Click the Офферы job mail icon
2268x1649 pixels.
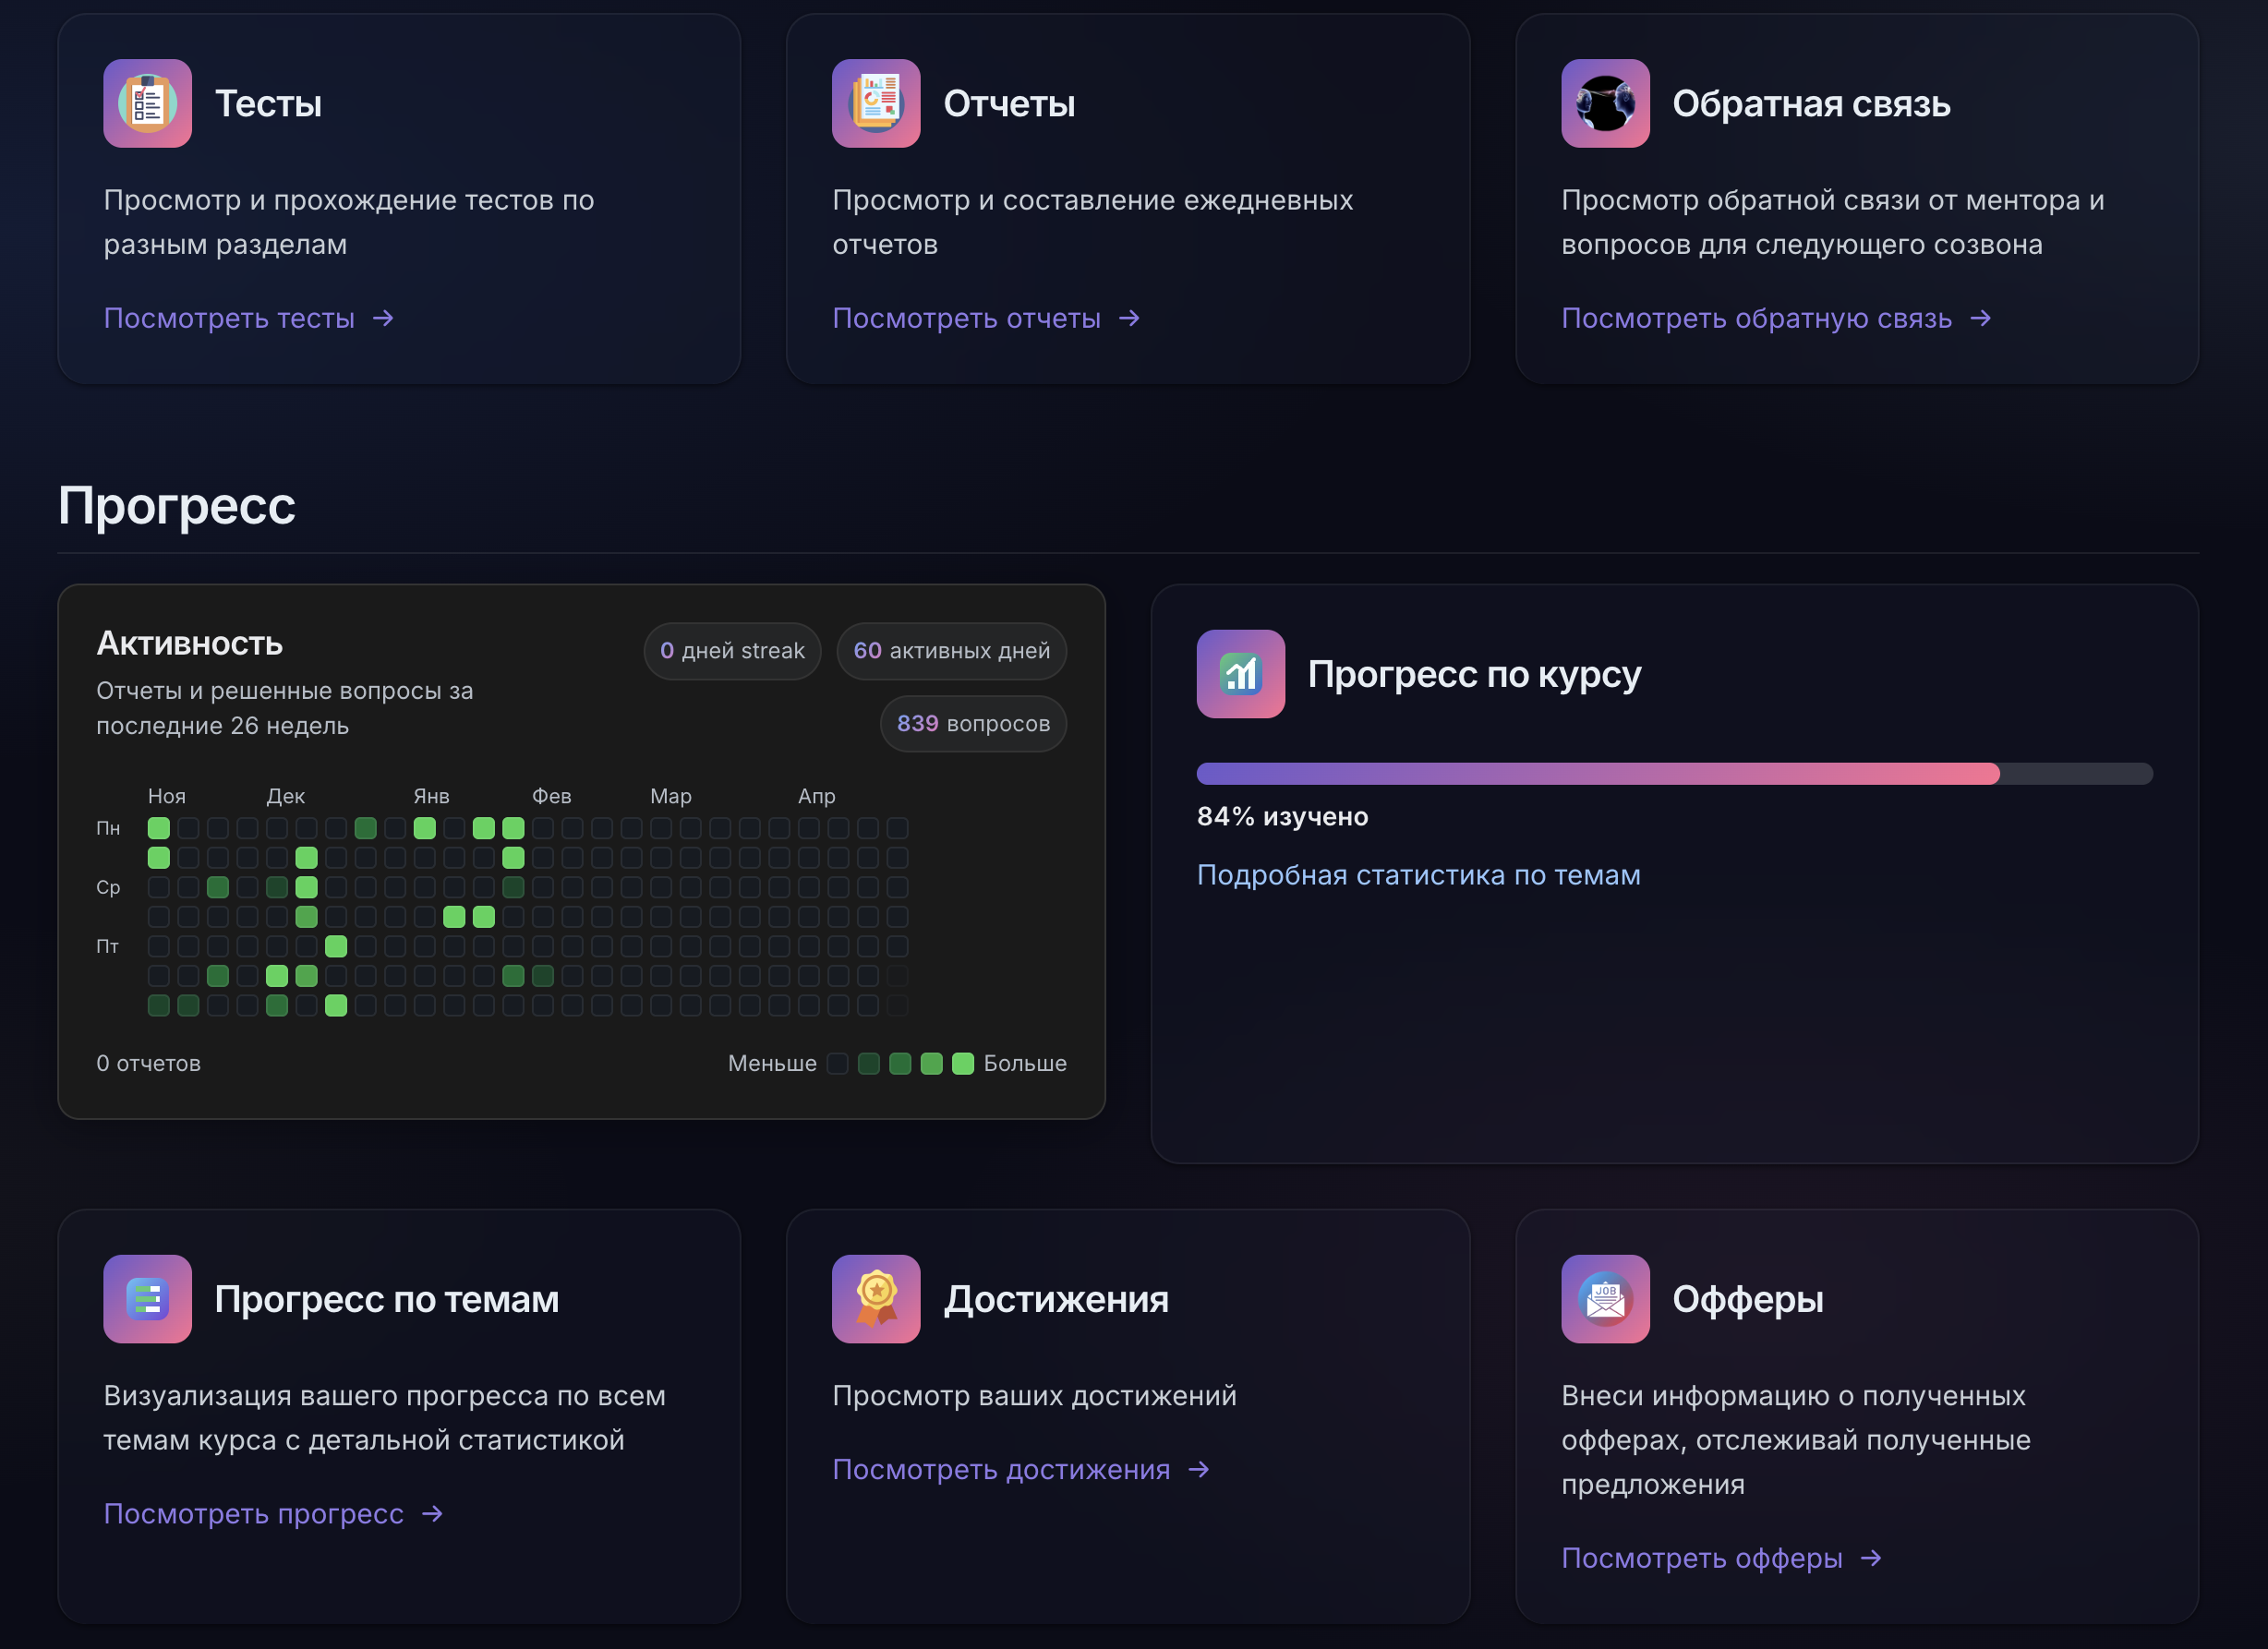click(1605, 1299)
